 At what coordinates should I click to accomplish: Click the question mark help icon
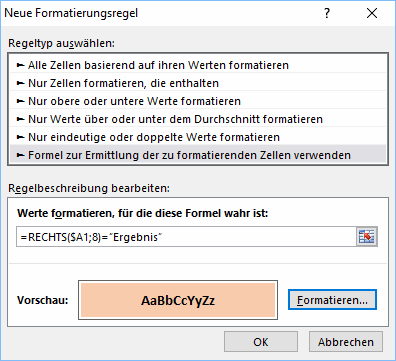click(x=327, y=13)
